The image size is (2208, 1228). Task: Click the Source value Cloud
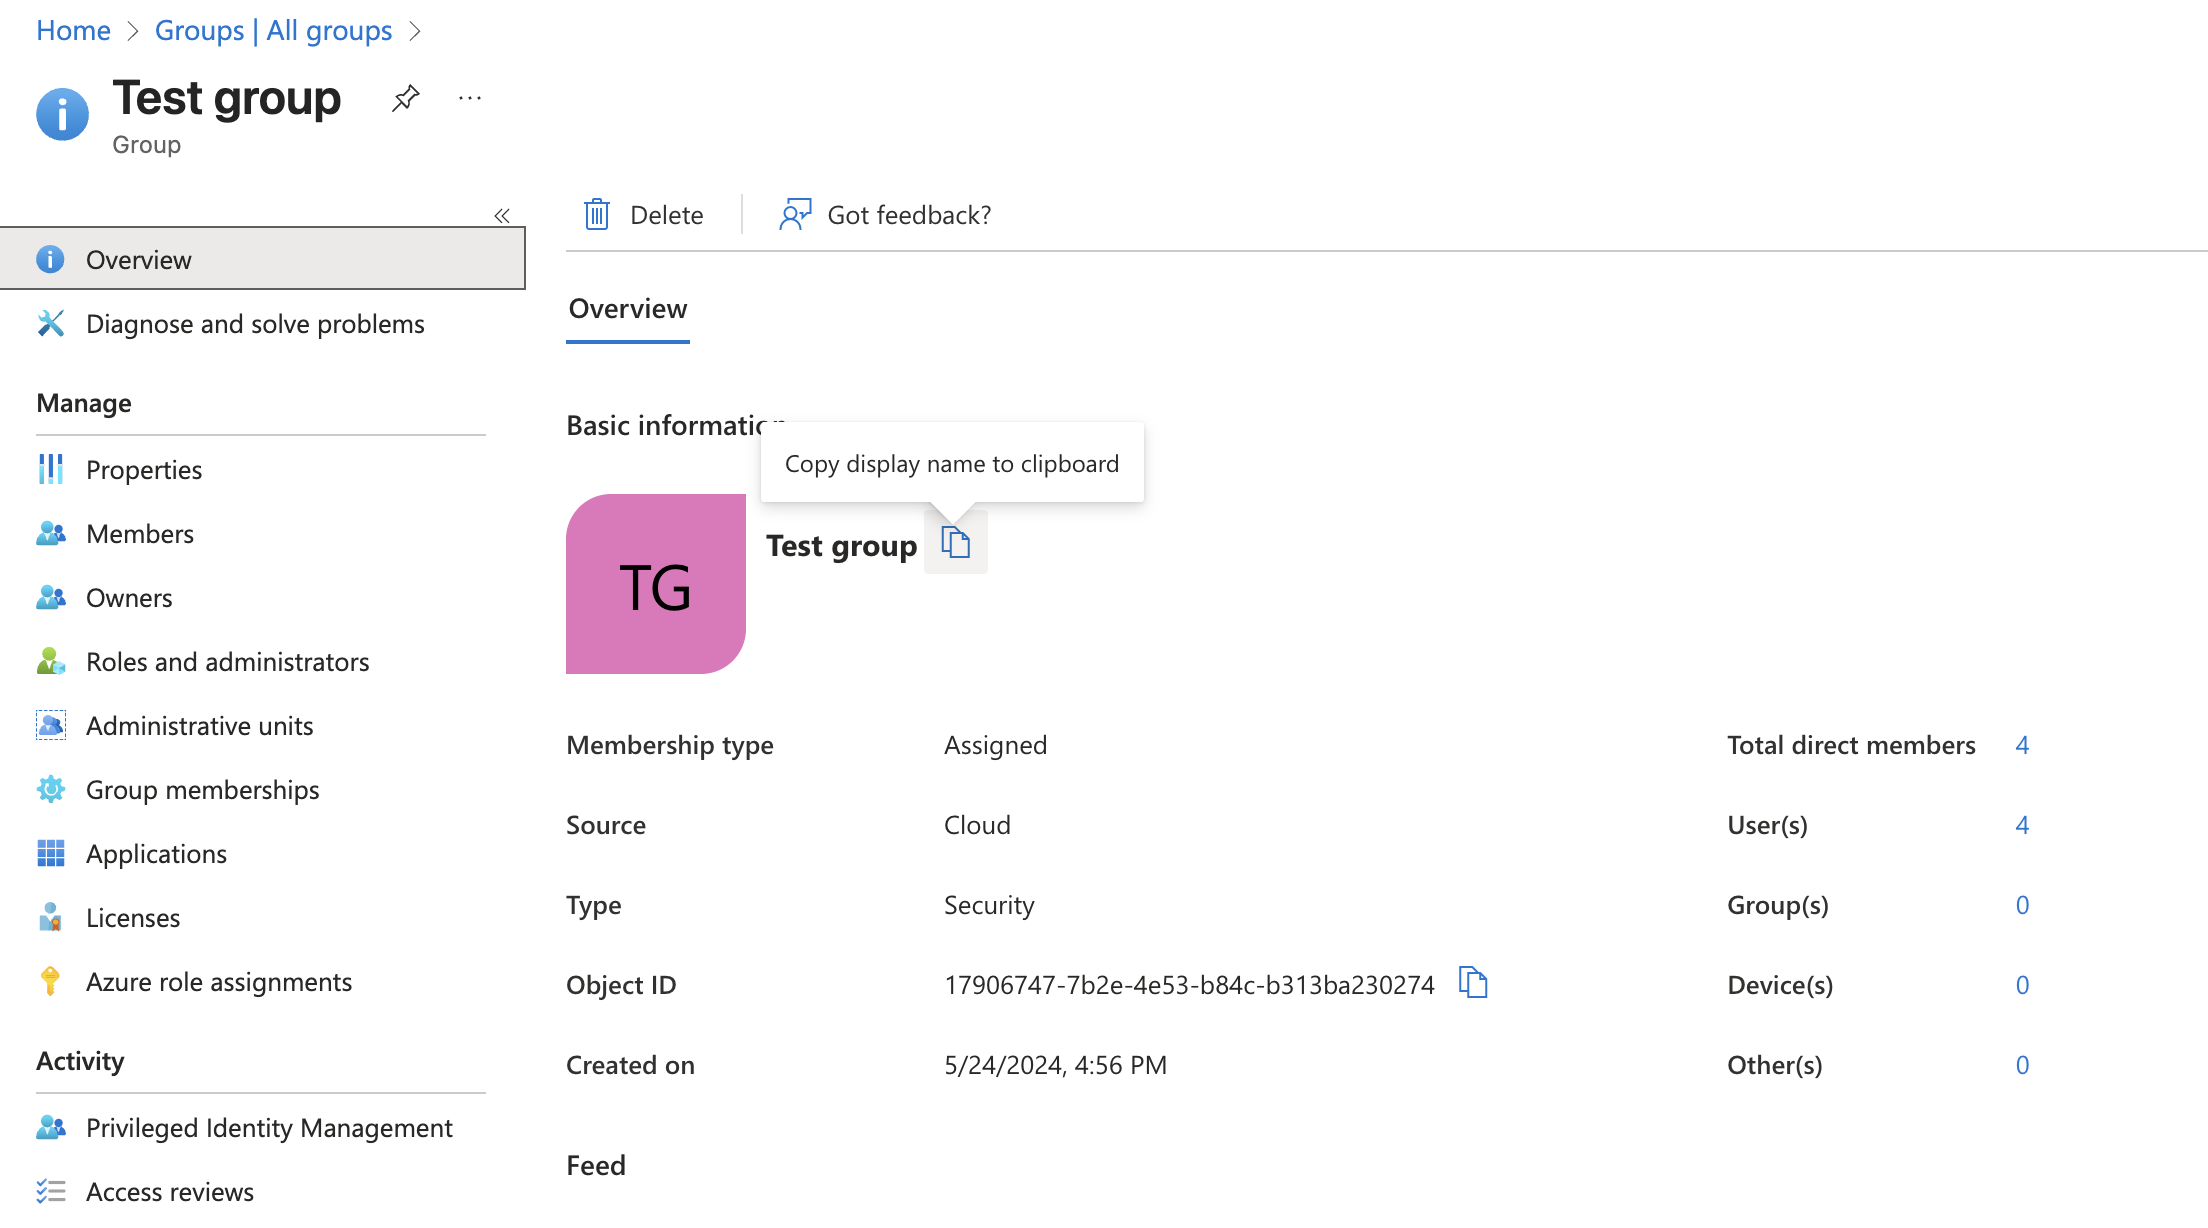977,825
